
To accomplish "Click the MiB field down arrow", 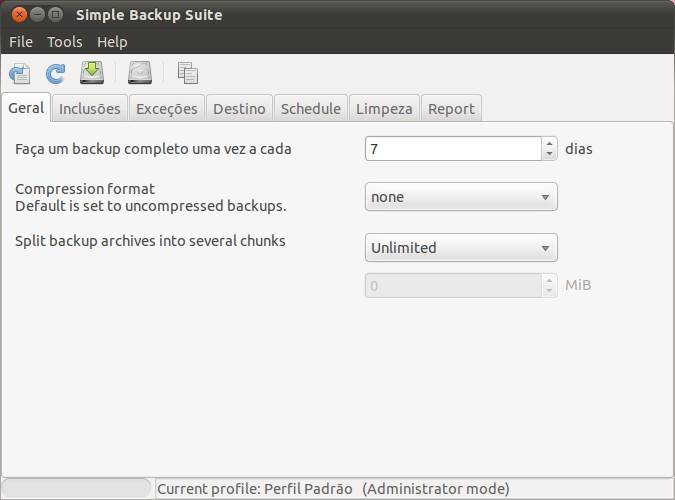I will tap(549, 291).
